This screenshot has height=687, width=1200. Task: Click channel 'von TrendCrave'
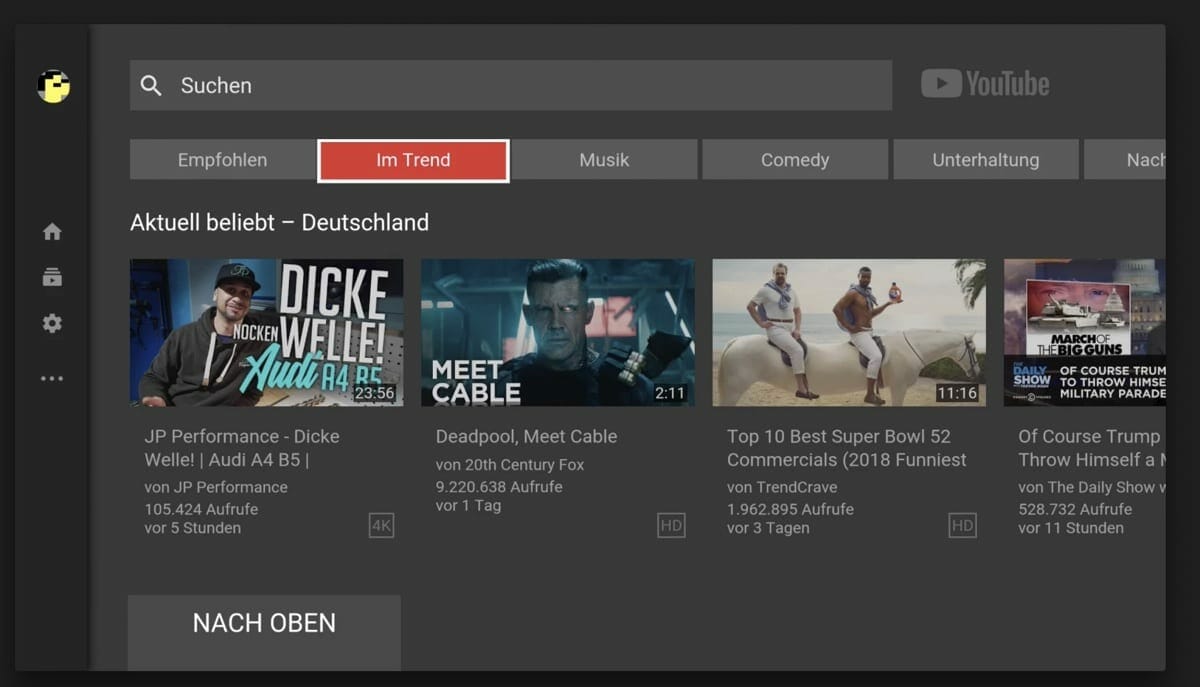pos(782,487)
